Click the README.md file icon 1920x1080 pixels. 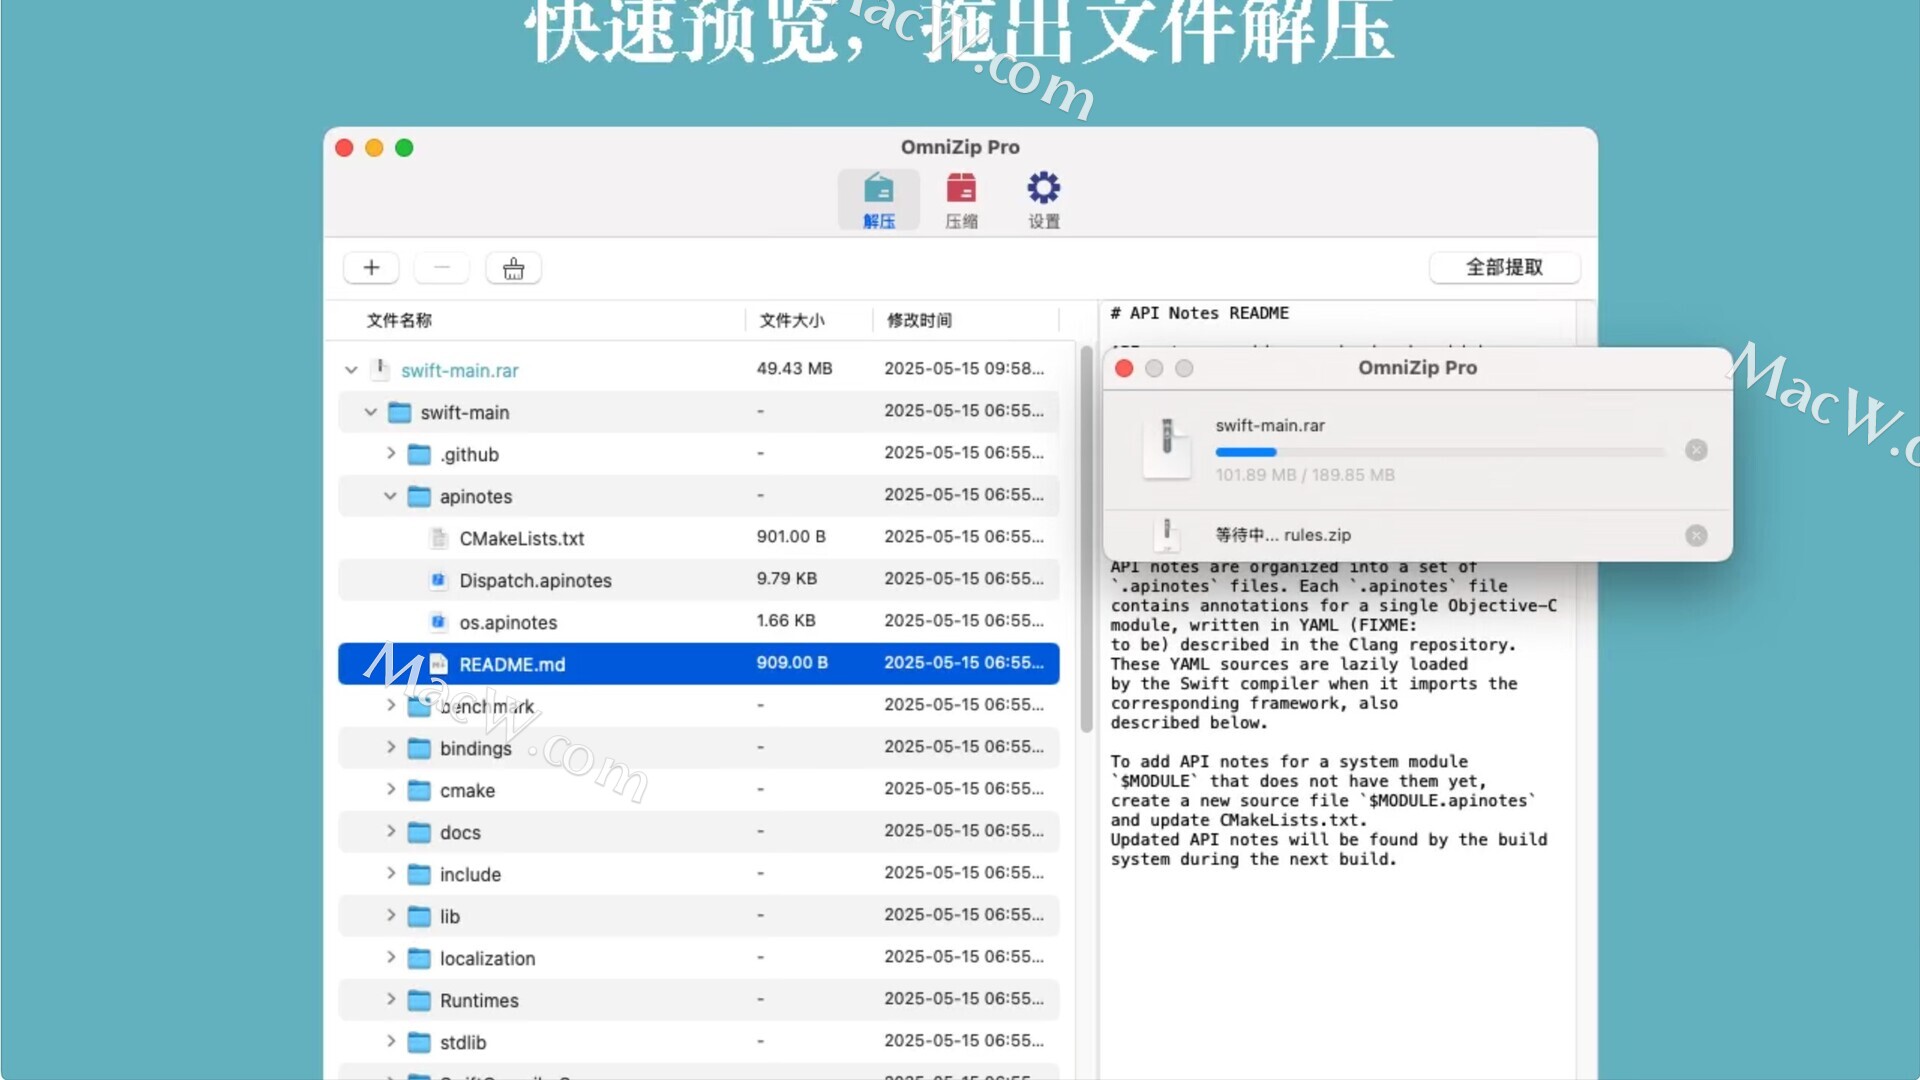[x=438, y=664]
